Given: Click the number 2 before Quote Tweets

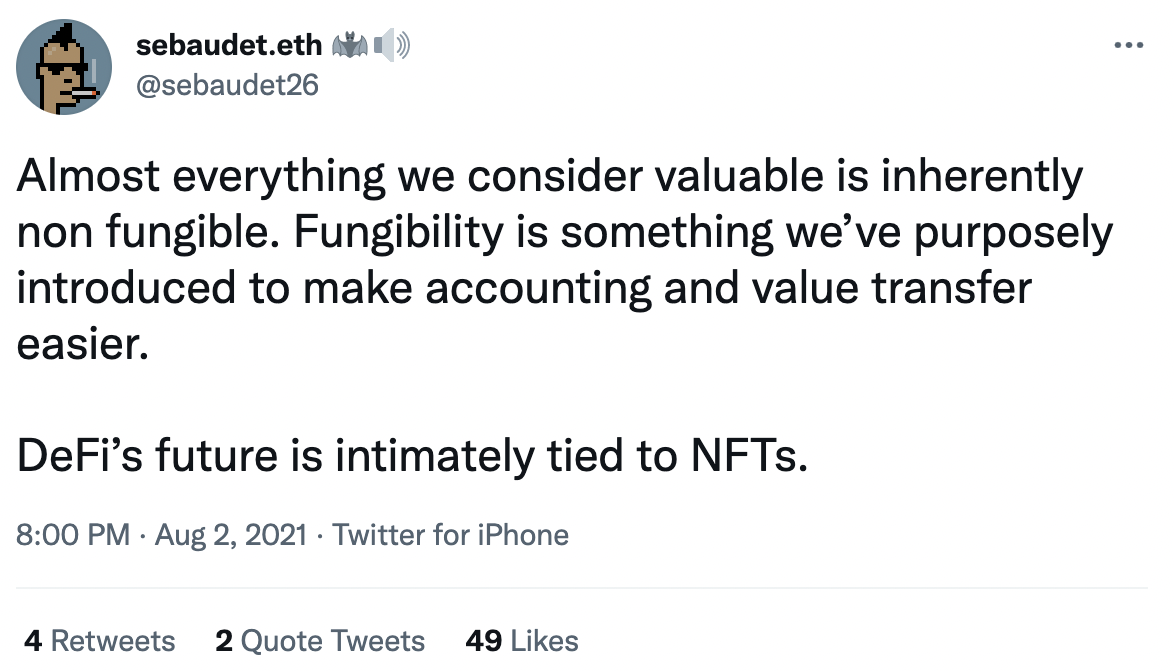Looking at the screenshot, I should 223,641.
